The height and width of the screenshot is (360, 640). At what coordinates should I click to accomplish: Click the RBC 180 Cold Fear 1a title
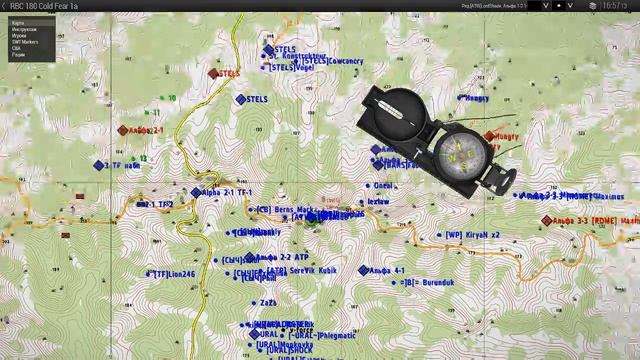[44, 6]
